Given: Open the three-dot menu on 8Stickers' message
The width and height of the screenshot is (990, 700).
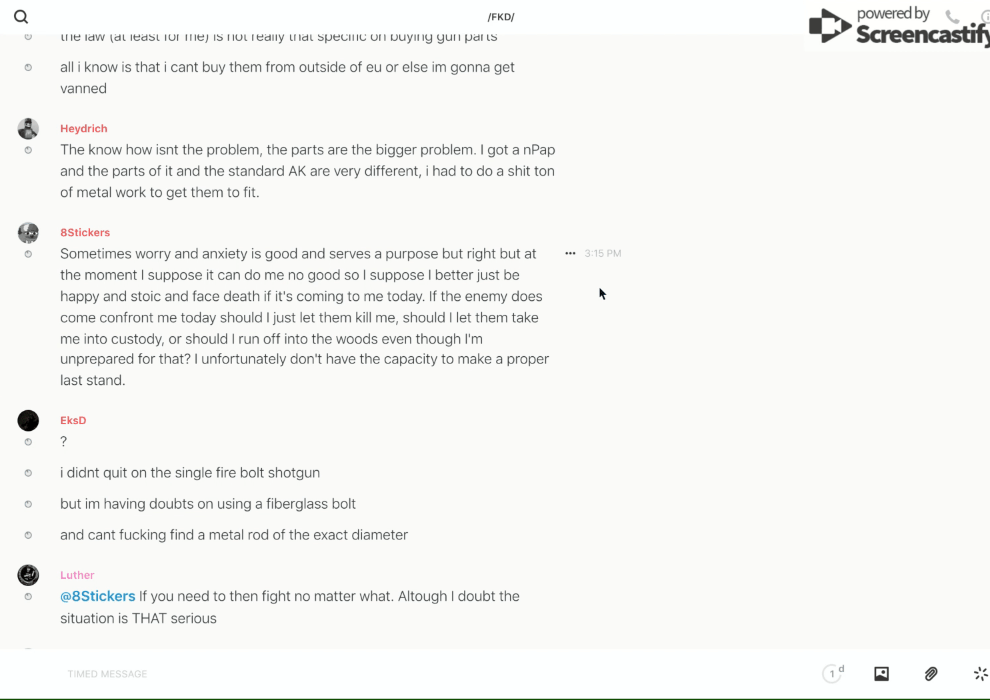Looking at the screenshot, I should tap(570, 254).
